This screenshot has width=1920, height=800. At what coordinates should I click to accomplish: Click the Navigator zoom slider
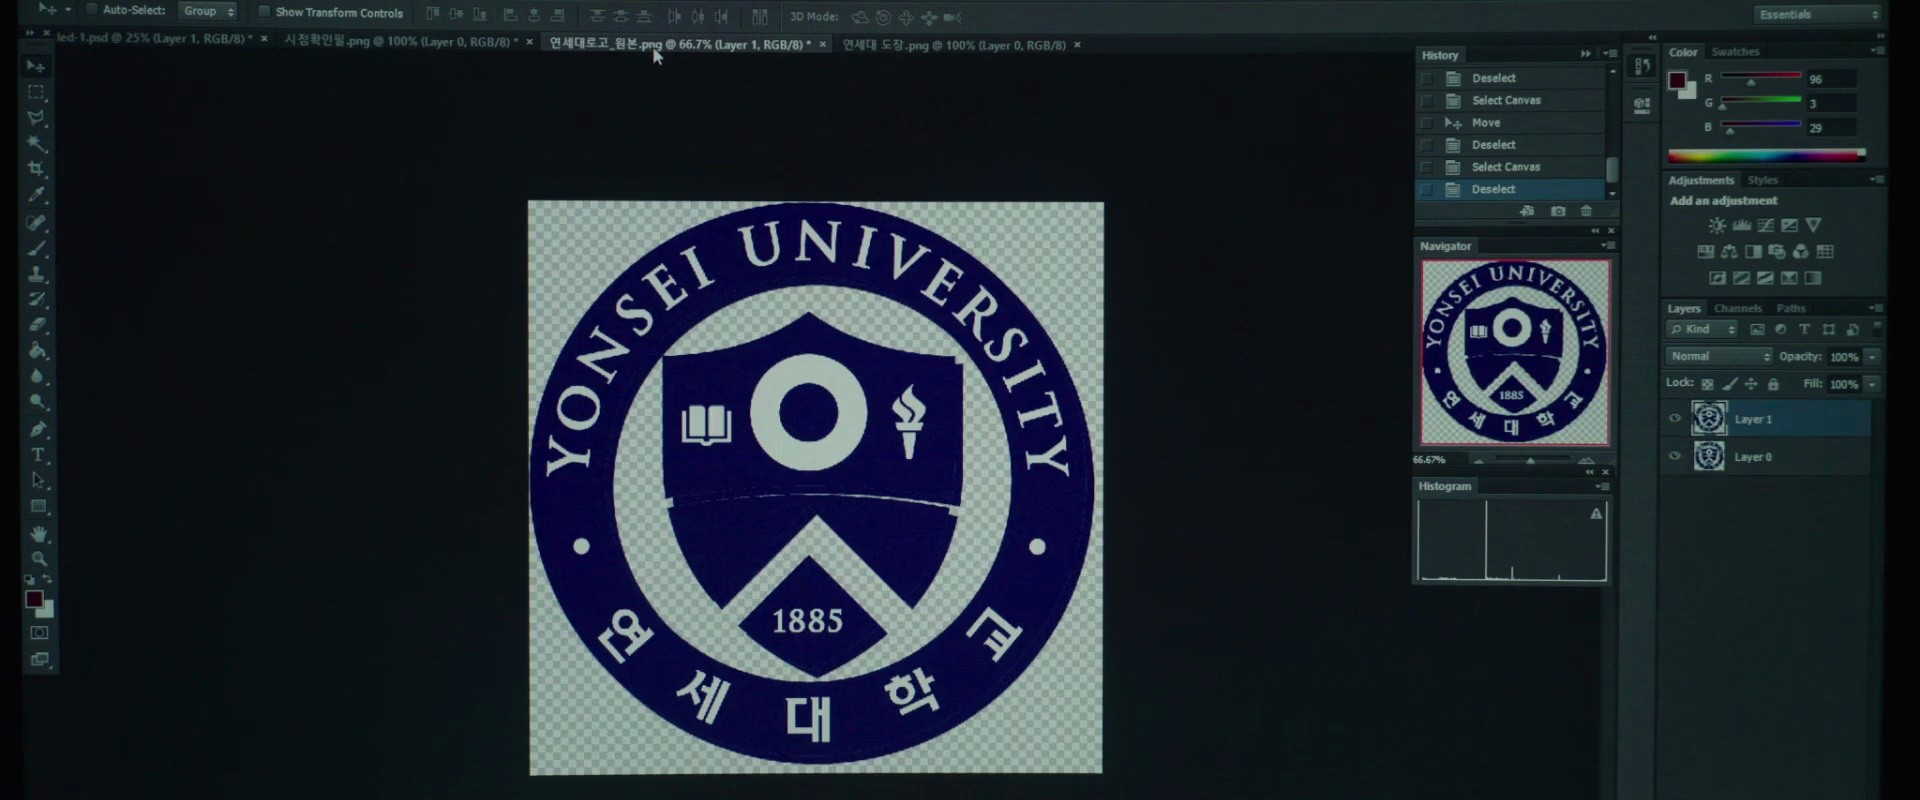point(1531,460)
